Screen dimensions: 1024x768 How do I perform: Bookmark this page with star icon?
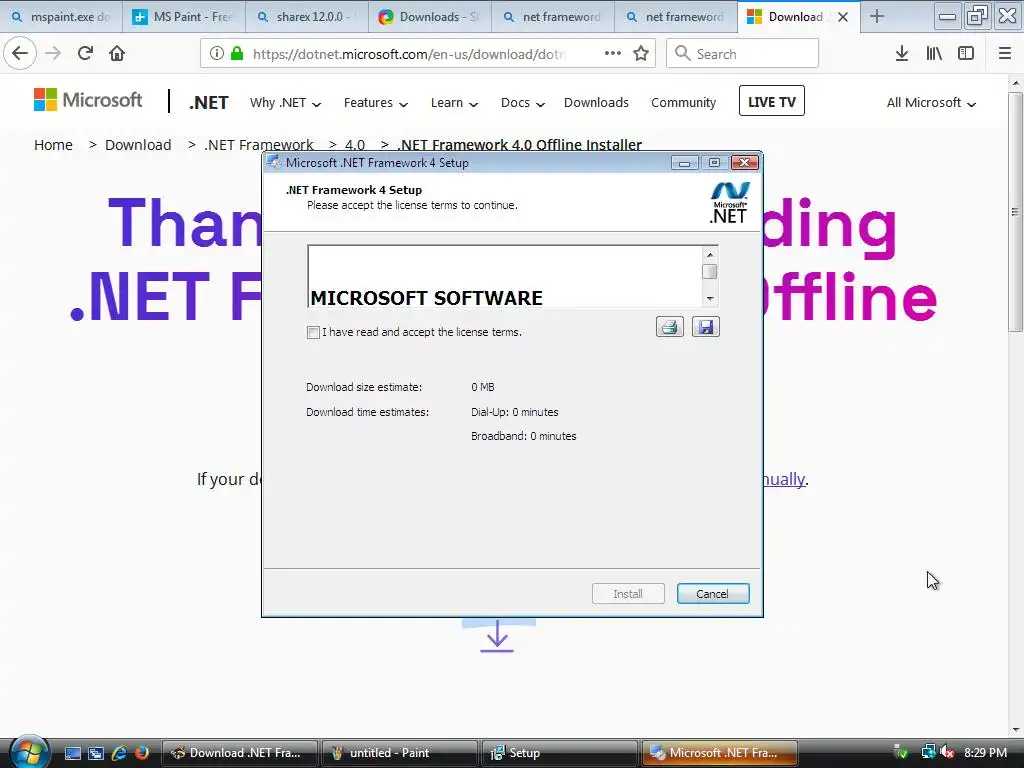point(641,54)
